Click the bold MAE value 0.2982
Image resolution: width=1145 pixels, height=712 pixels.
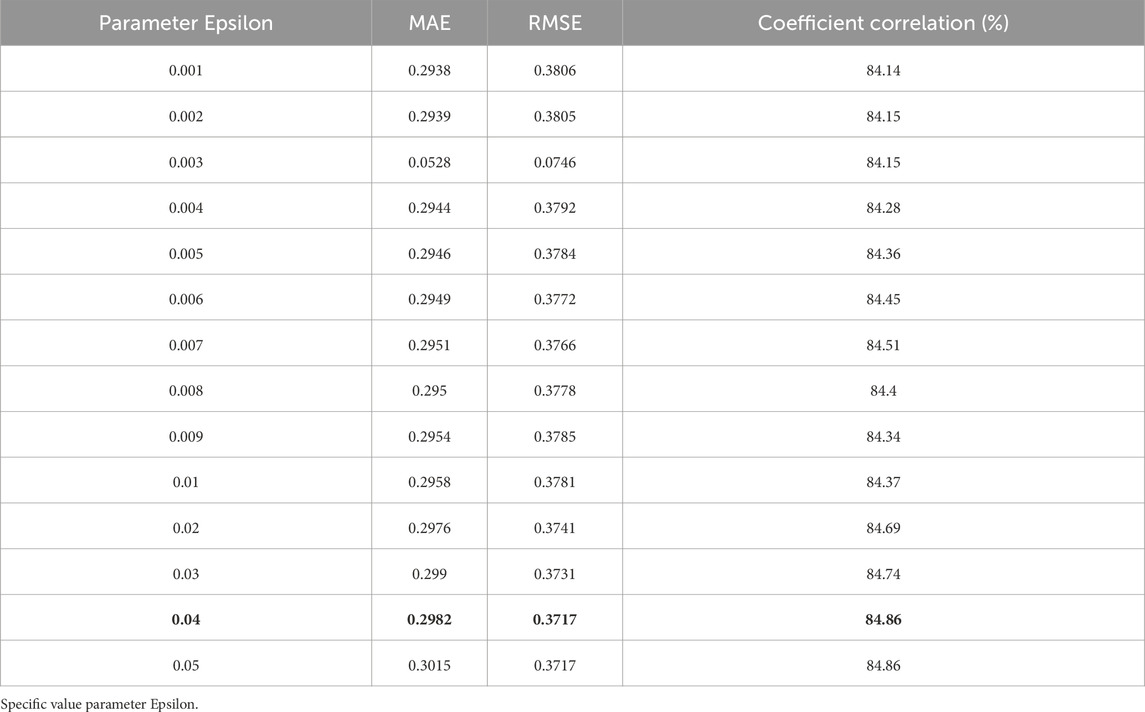[x=429, y=619]
